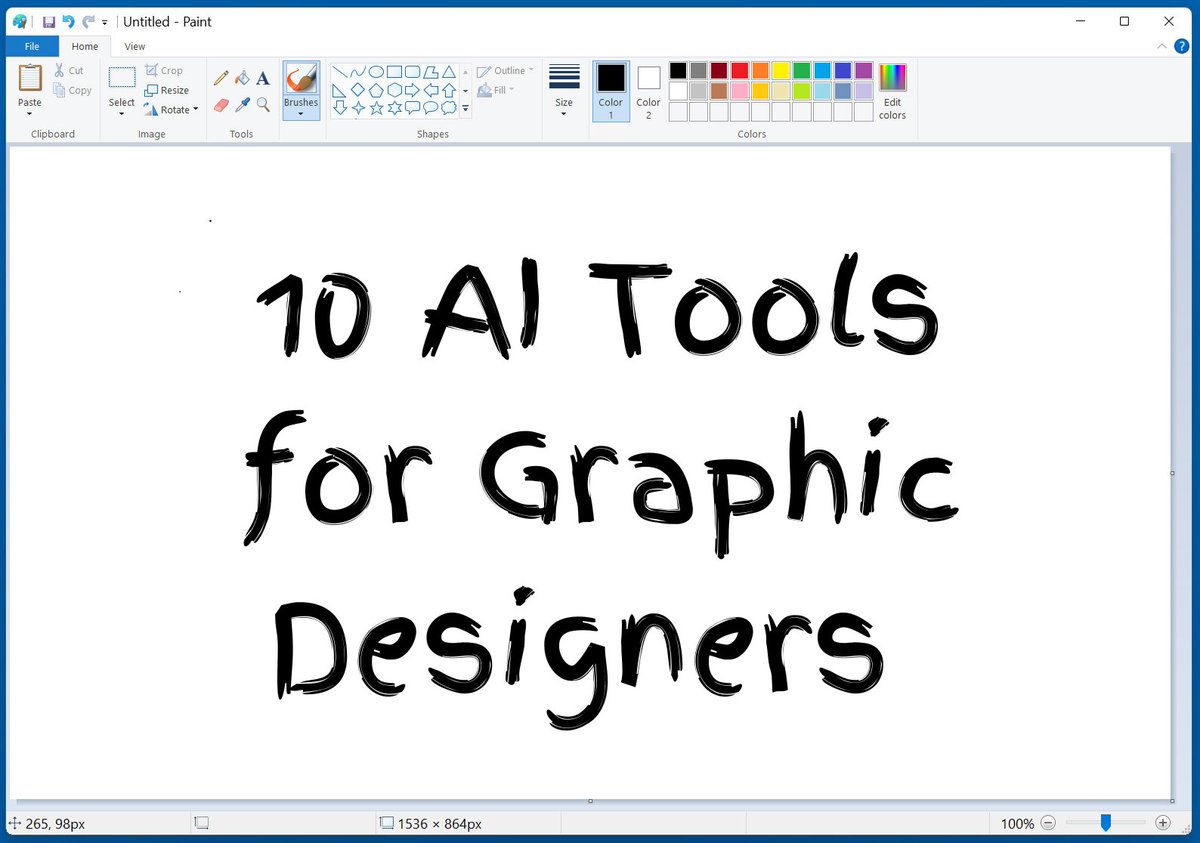Choose the Oval shape from Shapes gallery

pyautogui.click(x=377, y=71)
